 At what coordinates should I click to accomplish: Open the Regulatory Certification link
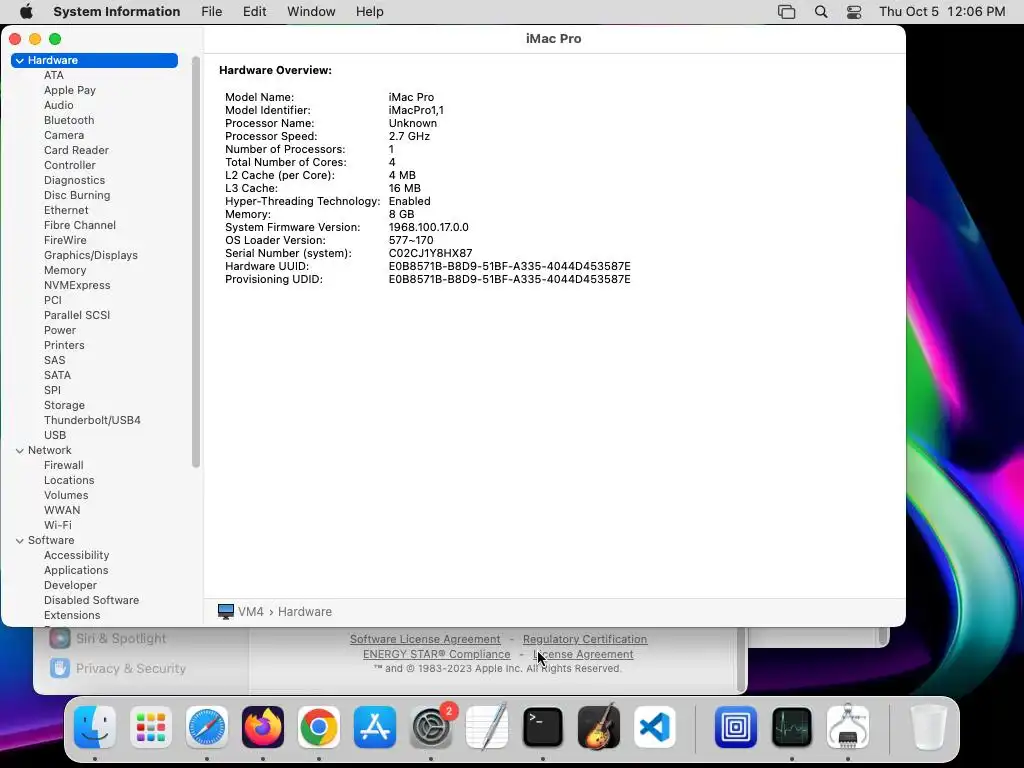tap(584, 639)
